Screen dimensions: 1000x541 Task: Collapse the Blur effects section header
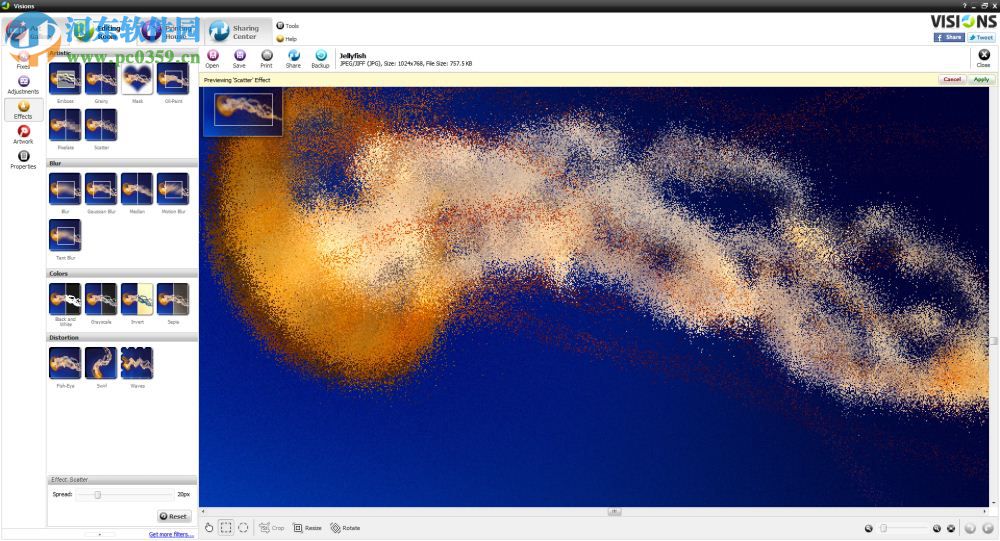click(122, 163)
